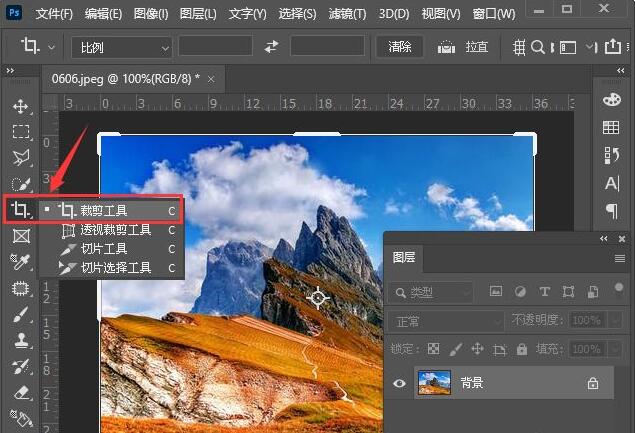Image resolution: width=635 pixels, height=433 pixels.
Task: Select the Eyedropper tool
Action: tap(20, 262)
